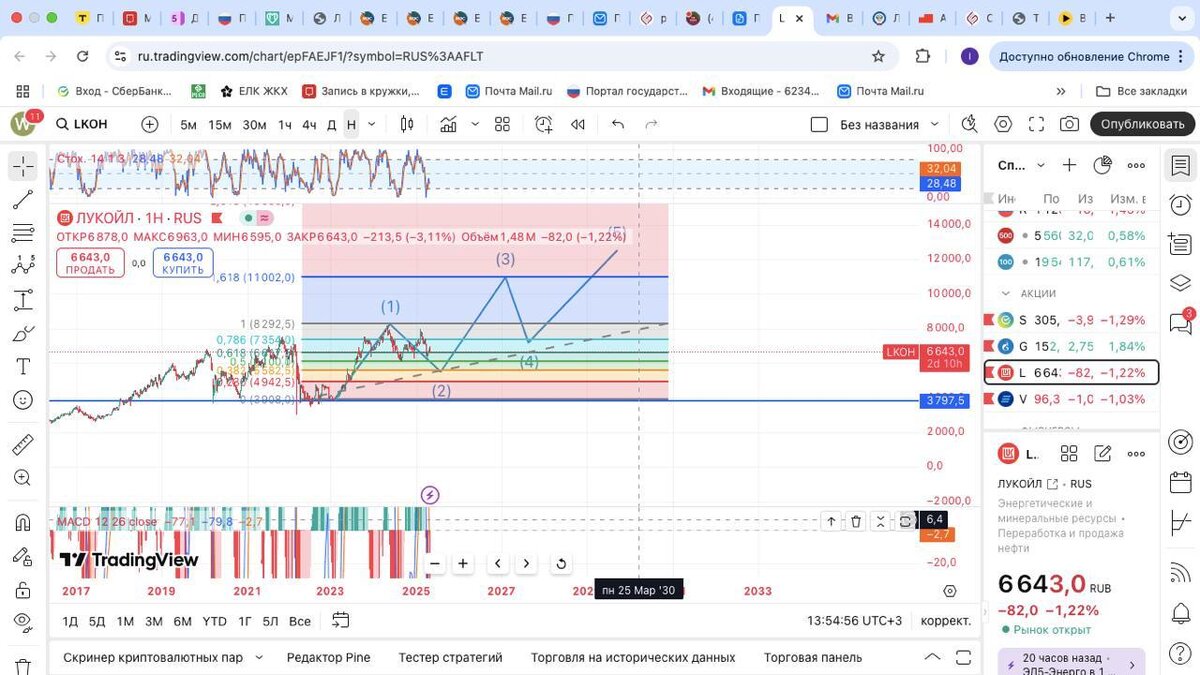Open the go to date calendar
1200x675 pixels.
340,621
